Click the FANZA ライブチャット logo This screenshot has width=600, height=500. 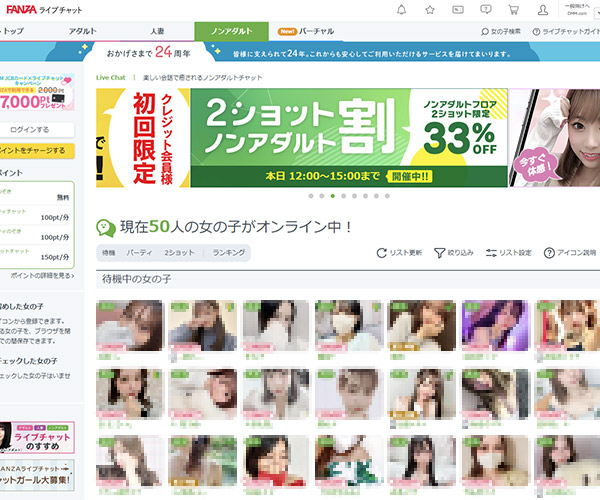[44, 10]
